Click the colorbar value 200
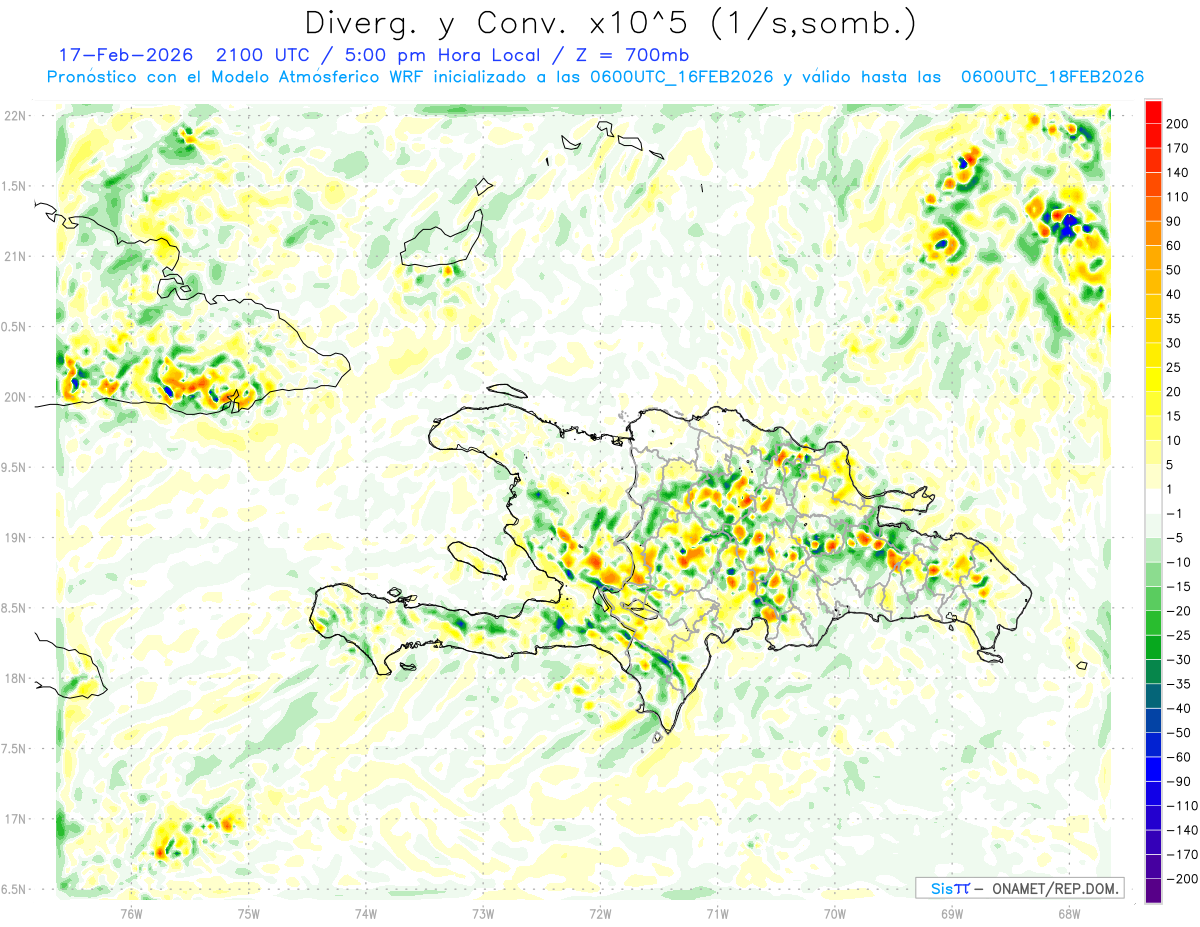Viewport: 1200px width, 927px height. point(1176,123)
